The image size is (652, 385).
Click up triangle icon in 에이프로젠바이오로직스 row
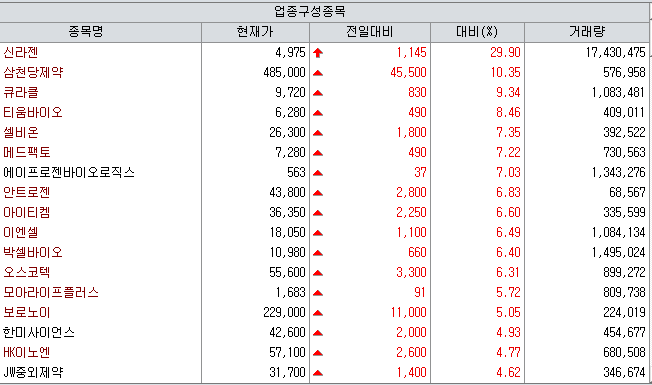pos(318,173)
